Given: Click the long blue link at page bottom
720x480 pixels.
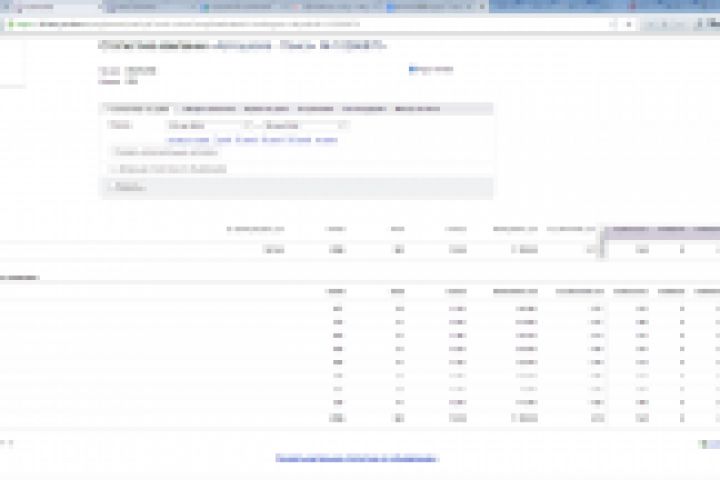Looking at the screenshot, I should 357,457.
